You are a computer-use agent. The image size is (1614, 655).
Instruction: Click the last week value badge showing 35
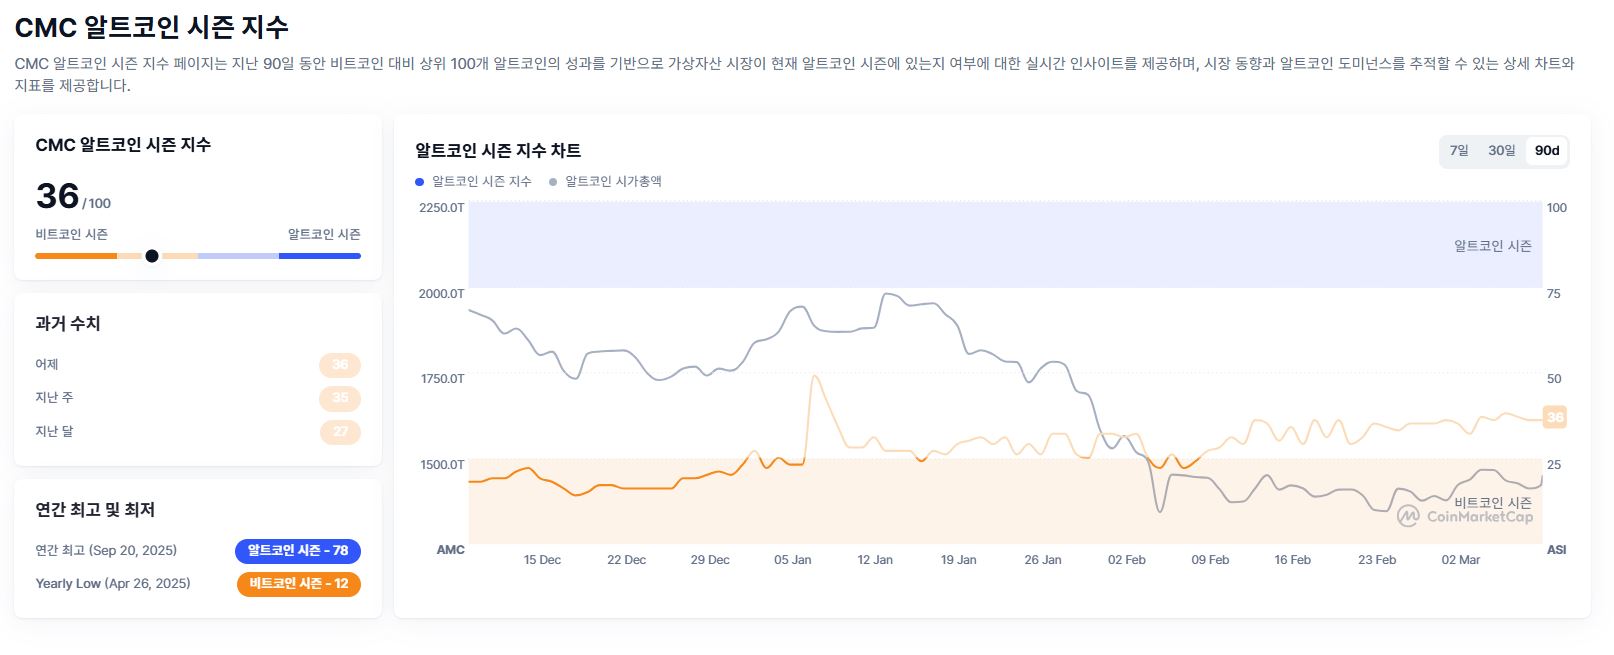coord(340,398)
